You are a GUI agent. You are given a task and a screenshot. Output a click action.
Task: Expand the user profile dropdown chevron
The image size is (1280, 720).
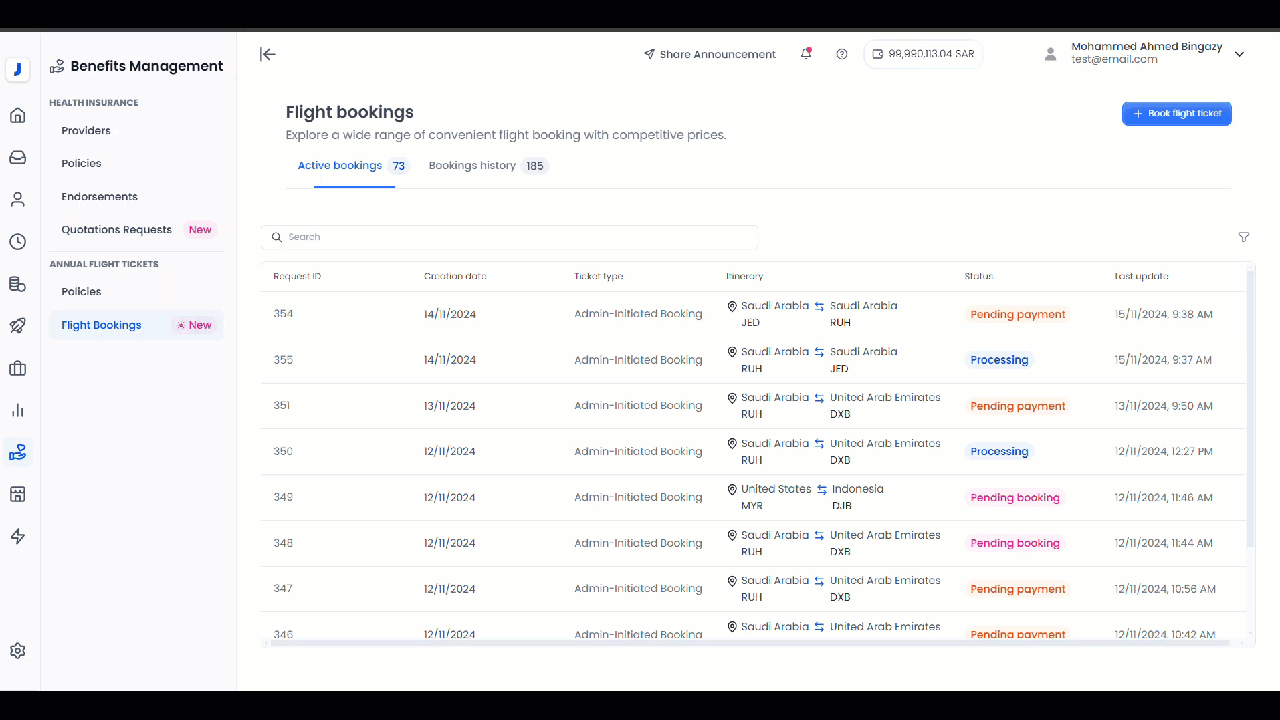click(1239, 54)
